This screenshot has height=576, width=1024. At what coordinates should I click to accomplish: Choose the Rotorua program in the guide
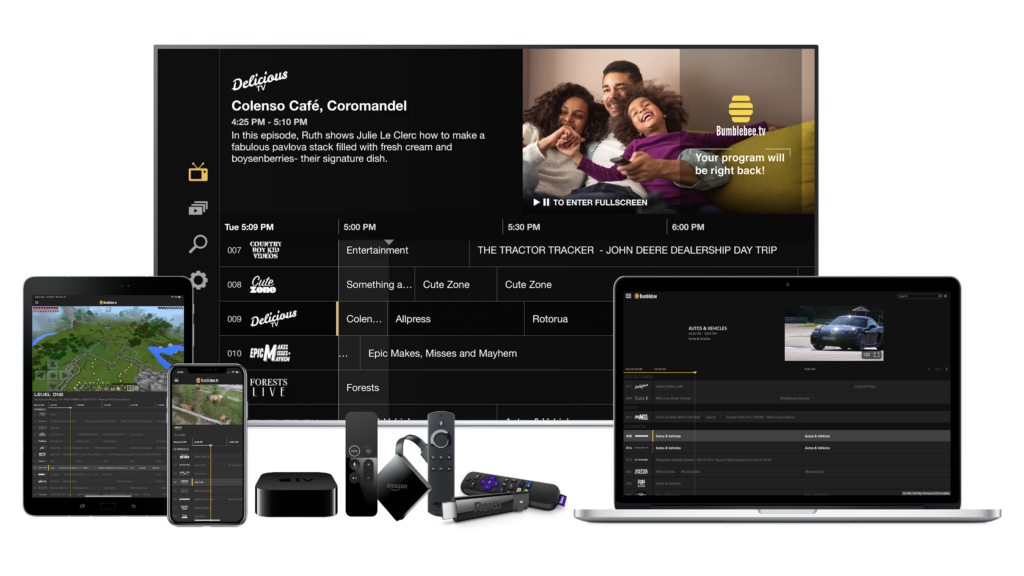click(550, 319)
